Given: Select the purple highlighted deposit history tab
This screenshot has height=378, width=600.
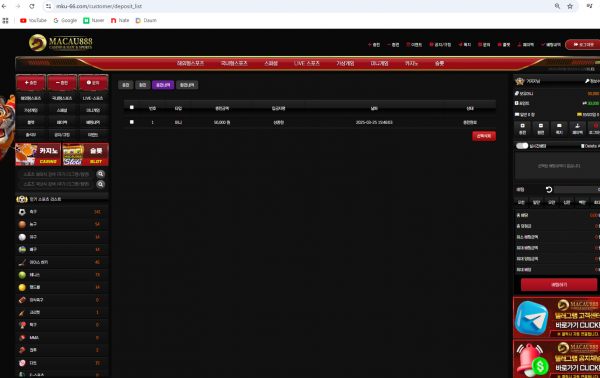Looking at the screenshot, I should (163, 85).
